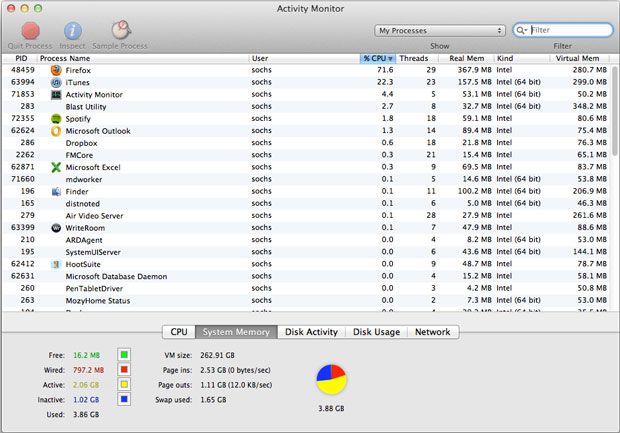Open the My Processes dropdown
Image resolution: width=620 pixels, height=433 pixels.
click(x=439, y=31)
